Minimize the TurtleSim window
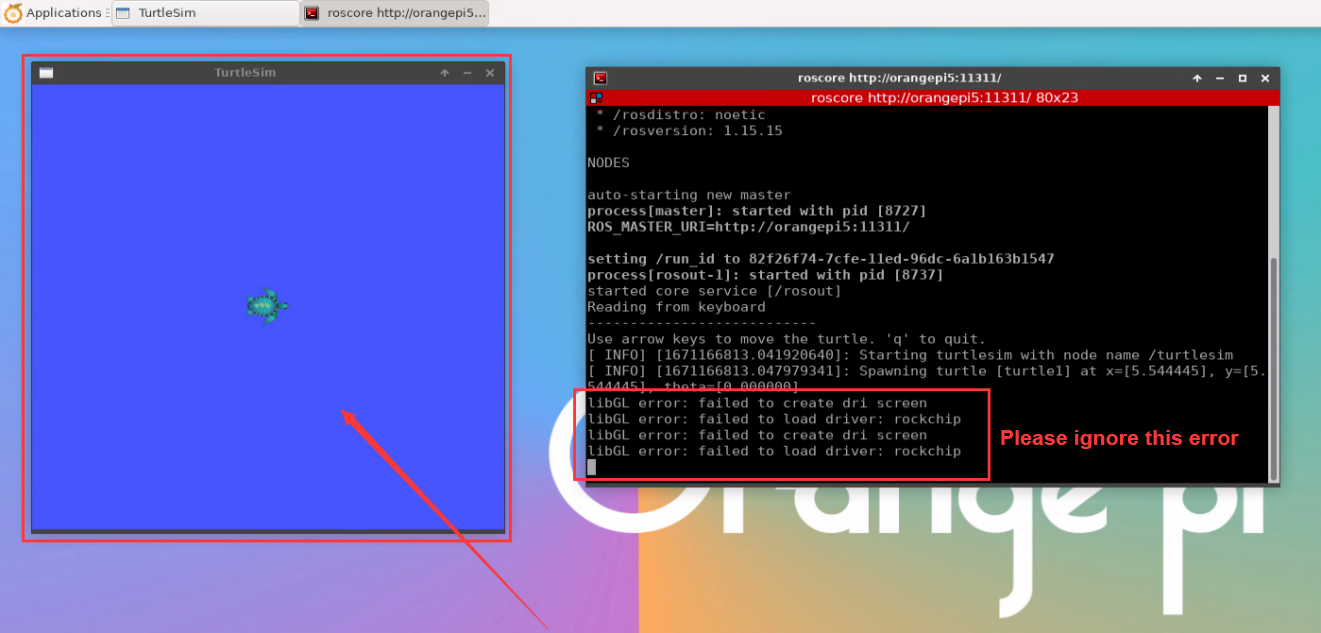 click(x=467, y=73)
